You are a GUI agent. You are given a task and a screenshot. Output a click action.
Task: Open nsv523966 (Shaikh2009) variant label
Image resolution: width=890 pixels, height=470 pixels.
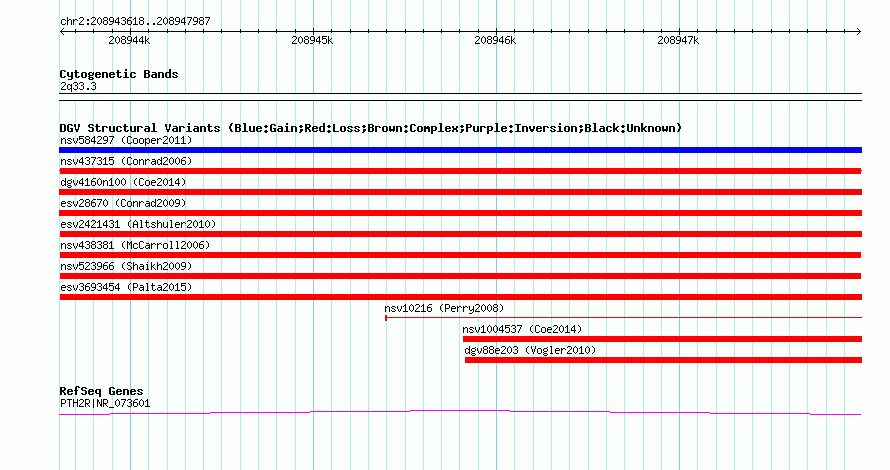click(x=126, y=266)
